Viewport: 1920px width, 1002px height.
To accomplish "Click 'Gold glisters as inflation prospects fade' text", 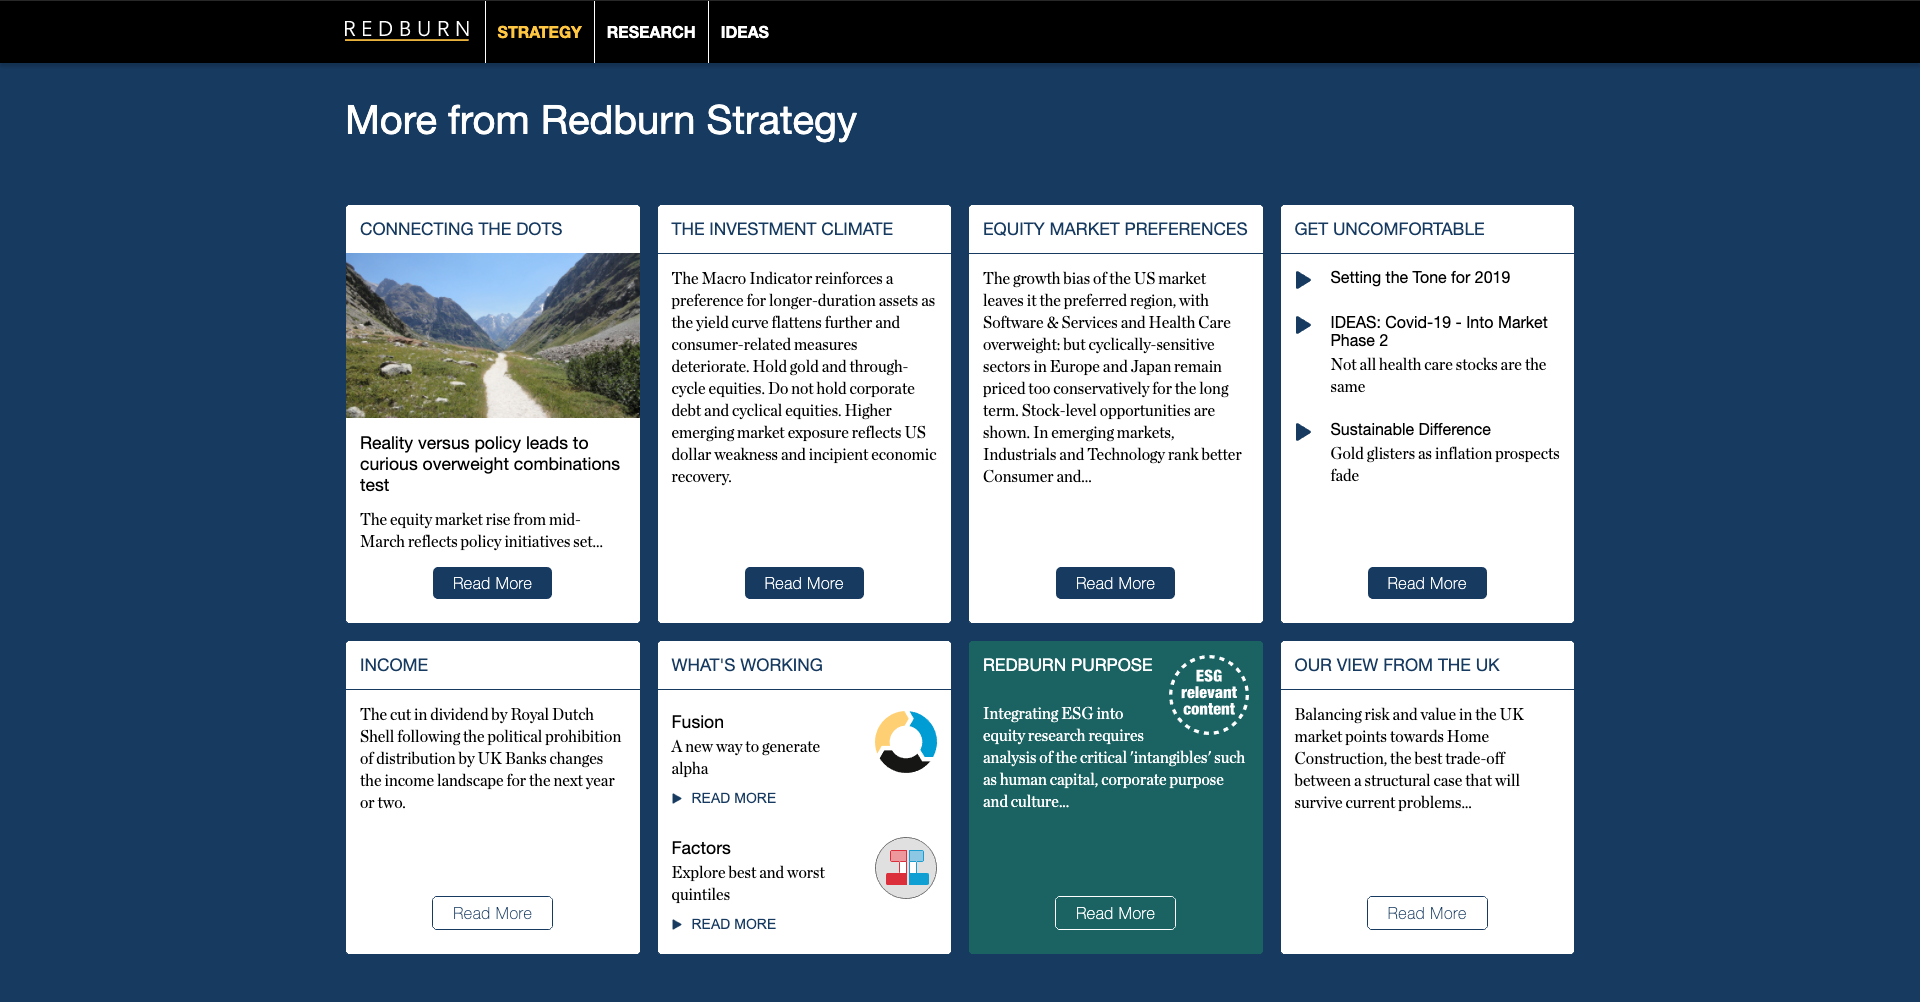I will click(x=1445, y=464).
